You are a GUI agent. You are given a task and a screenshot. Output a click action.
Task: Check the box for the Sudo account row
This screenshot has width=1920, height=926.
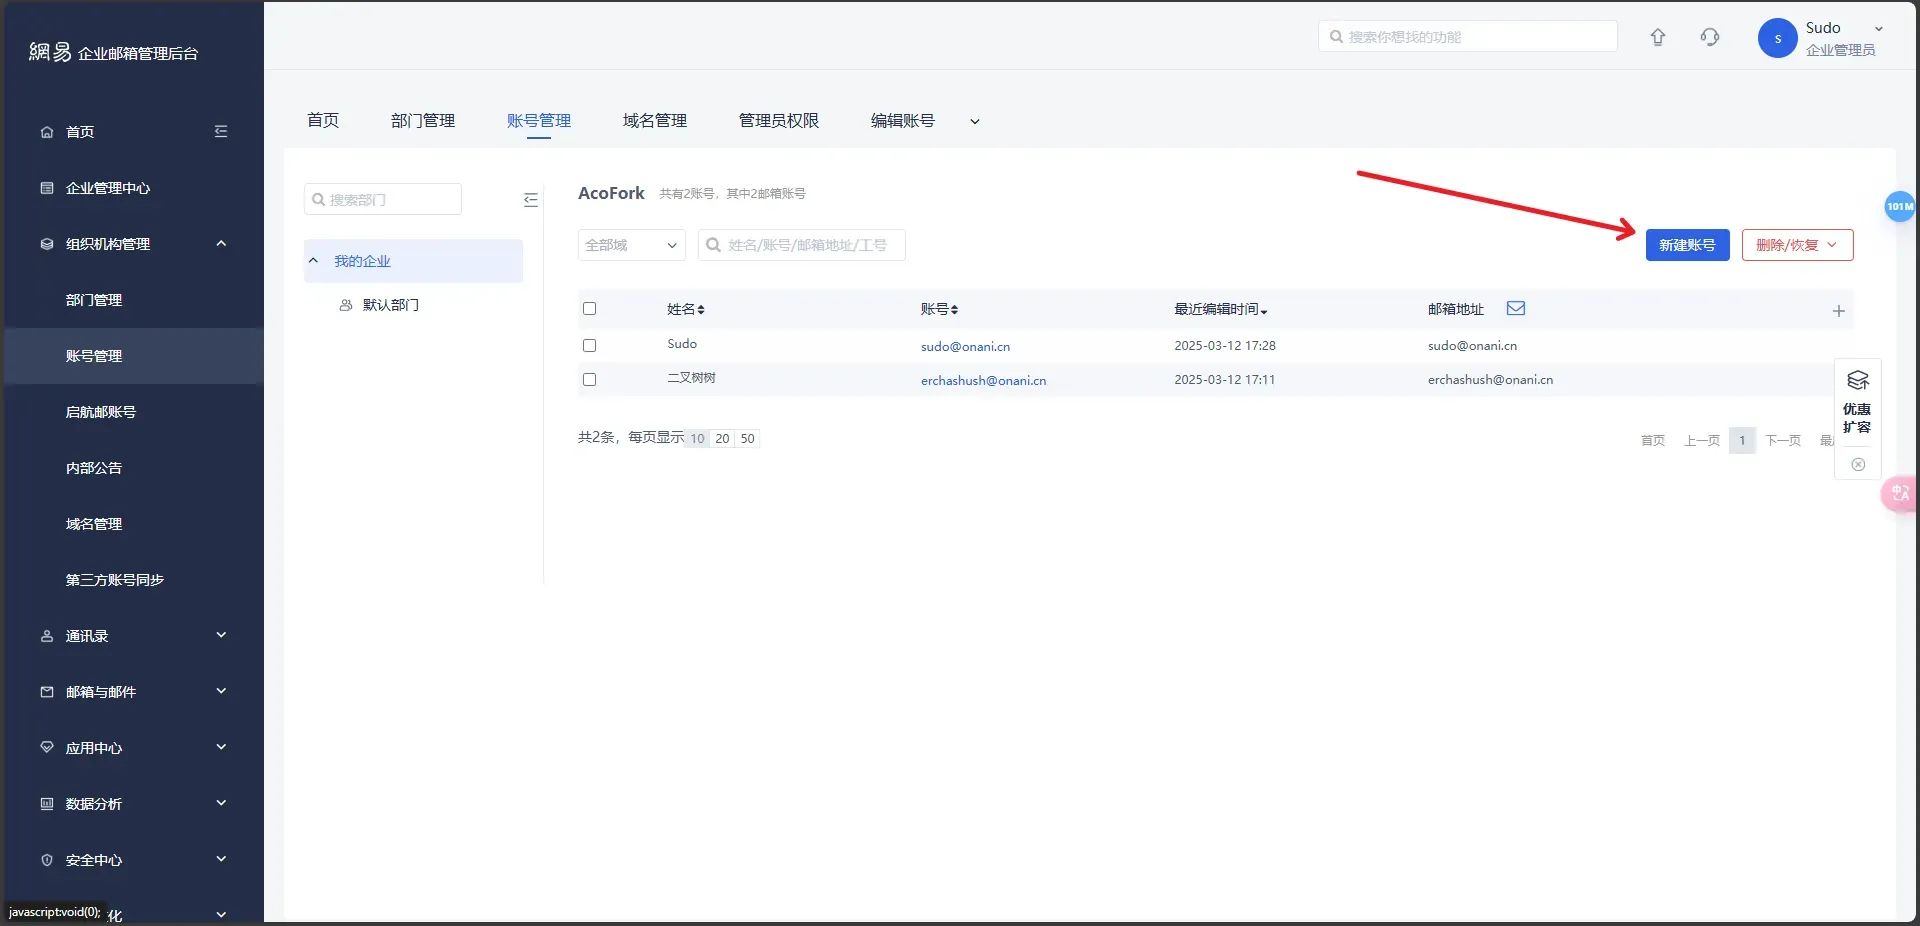pos(589,346)
